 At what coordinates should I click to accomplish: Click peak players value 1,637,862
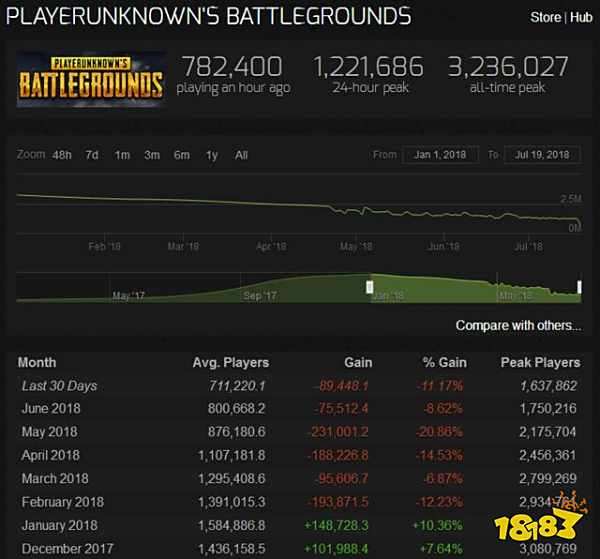(548, 386)
